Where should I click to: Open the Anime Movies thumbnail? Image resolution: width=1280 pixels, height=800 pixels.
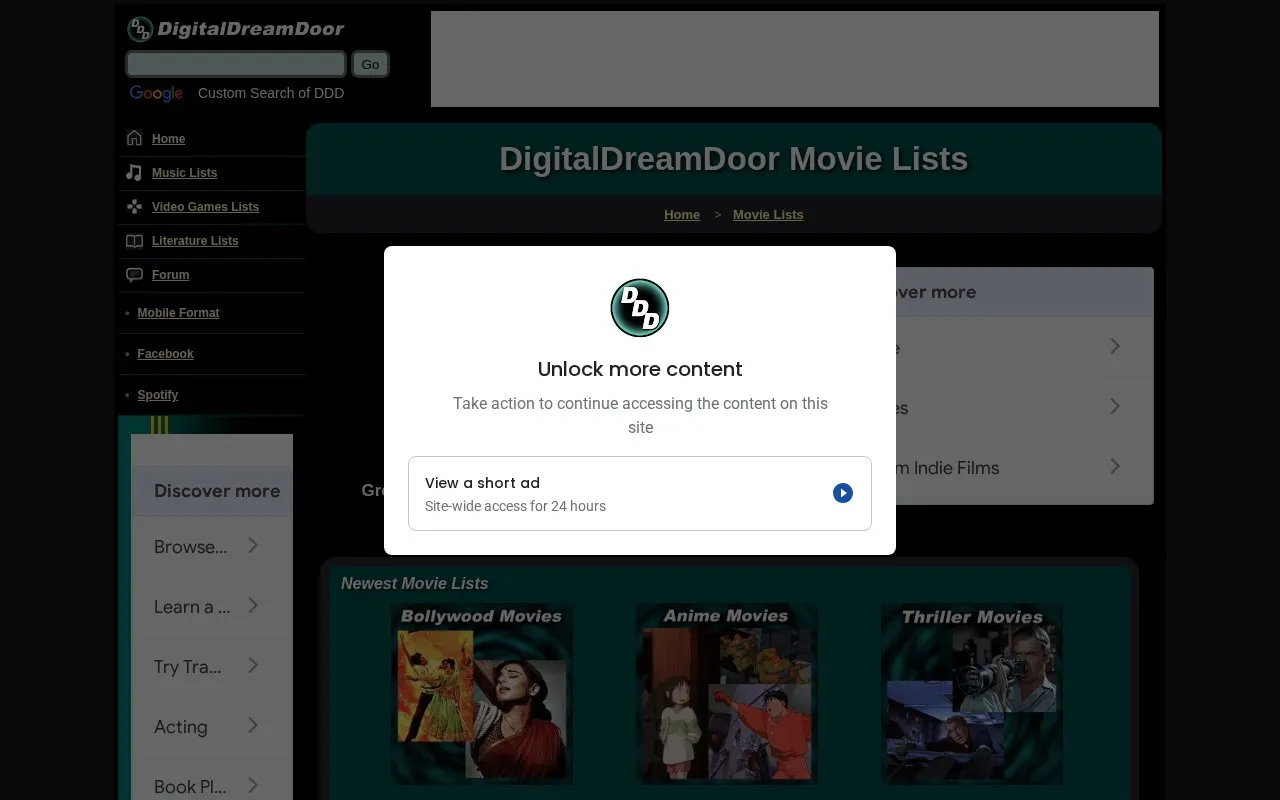click(727, 694)
